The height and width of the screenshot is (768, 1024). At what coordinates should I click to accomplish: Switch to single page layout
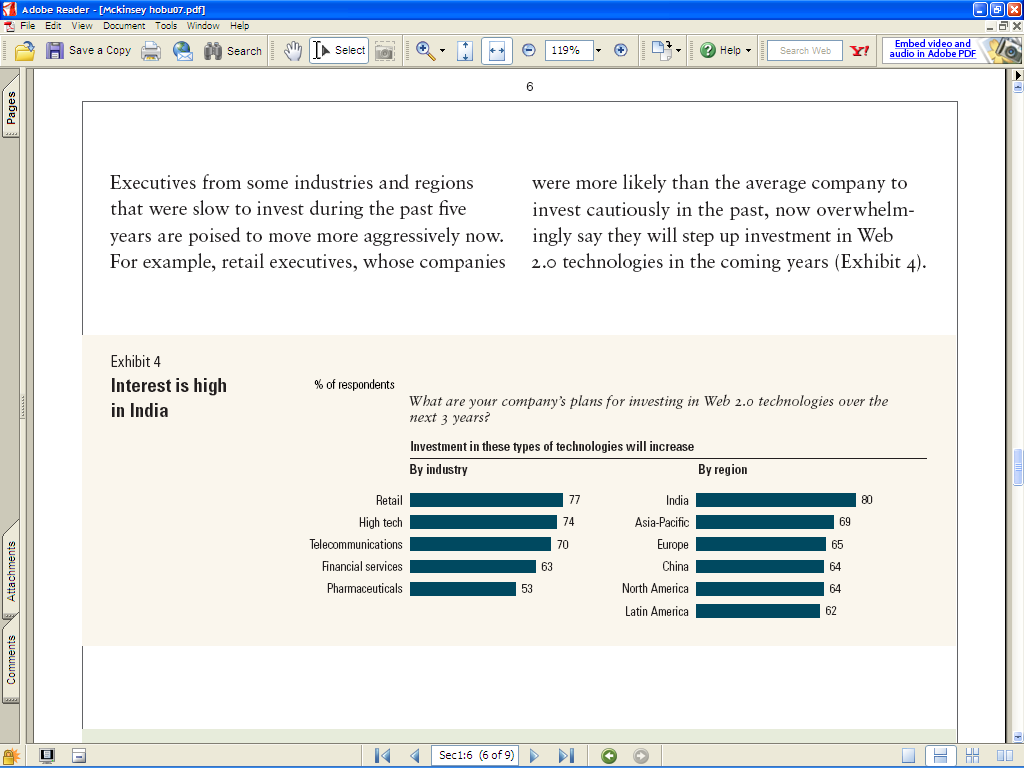(908, 756)
